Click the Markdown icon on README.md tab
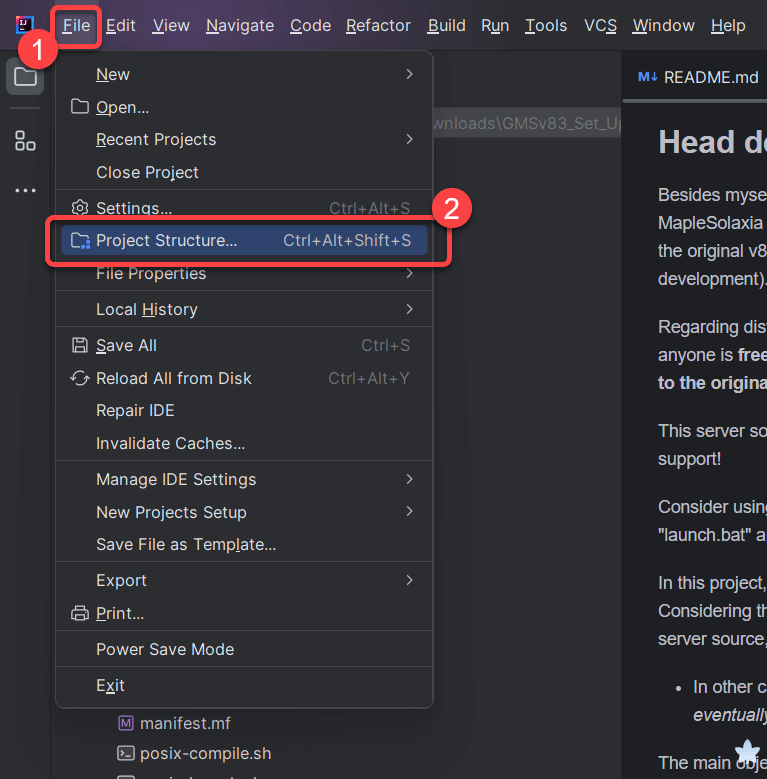 pos(647,77)
